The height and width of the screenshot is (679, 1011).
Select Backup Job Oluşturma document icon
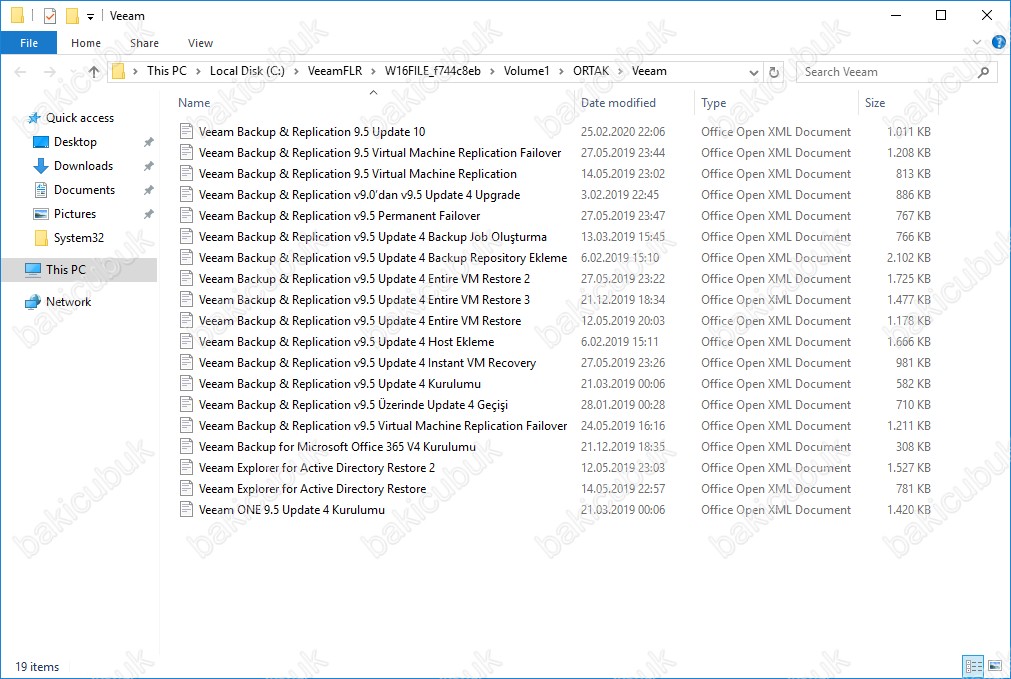(x=186, y=237)
